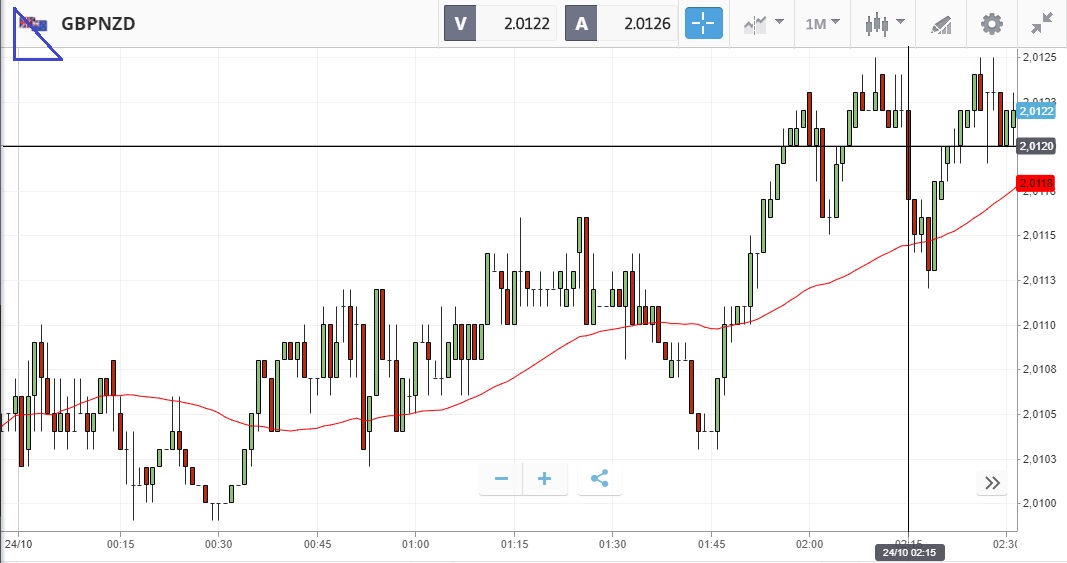Click the GBPNZD flag icon
Screen dimensions: 1067x563
click(32, 22)
